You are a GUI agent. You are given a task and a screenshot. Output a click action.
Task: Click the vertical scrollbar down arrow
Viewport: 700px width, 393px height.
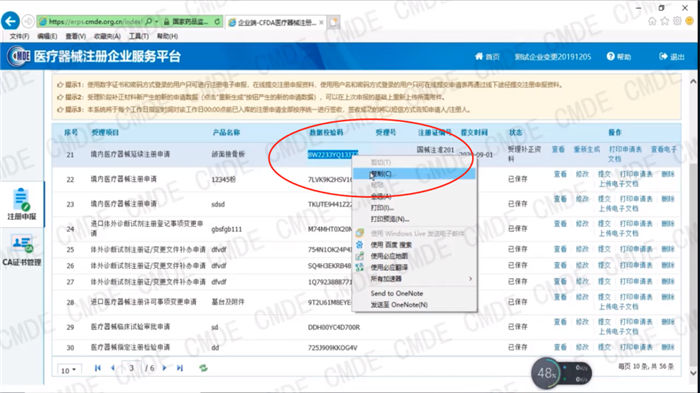[x=692, y=373]
